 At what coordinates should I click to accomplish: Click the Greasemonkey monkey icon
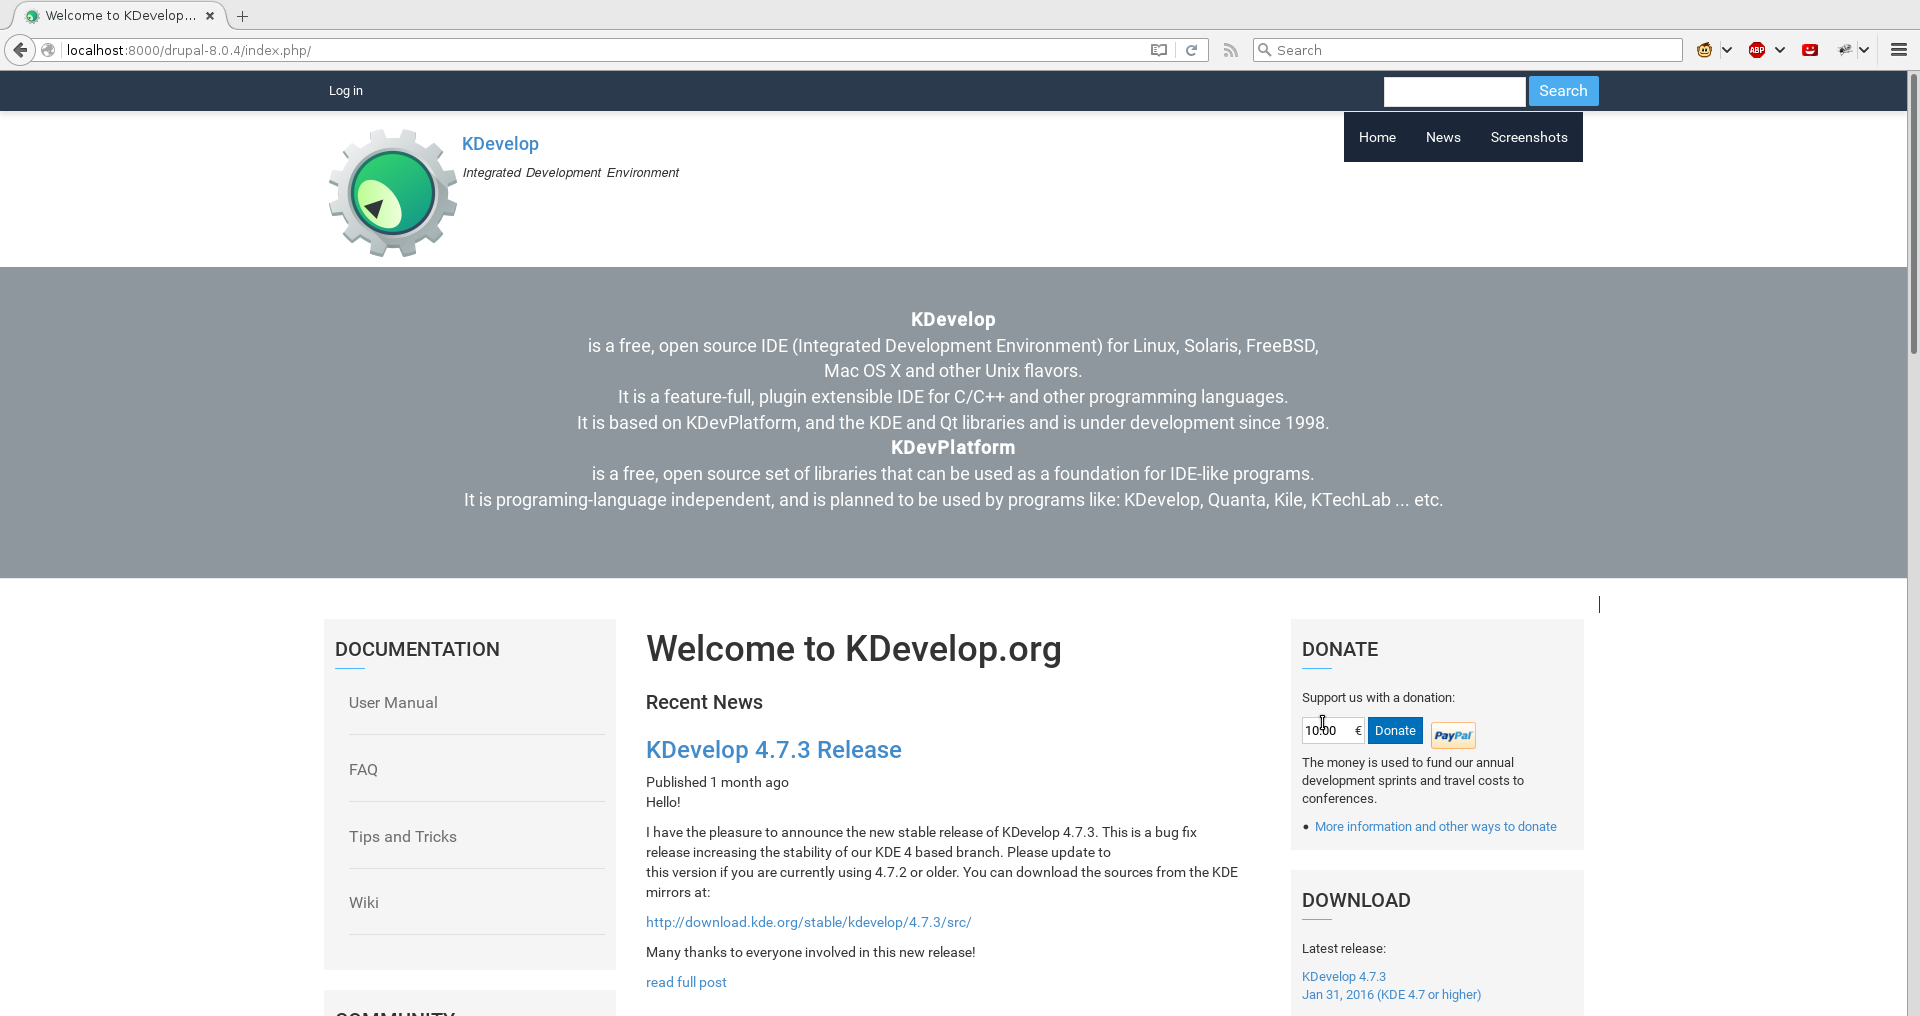coord(1705,50)
